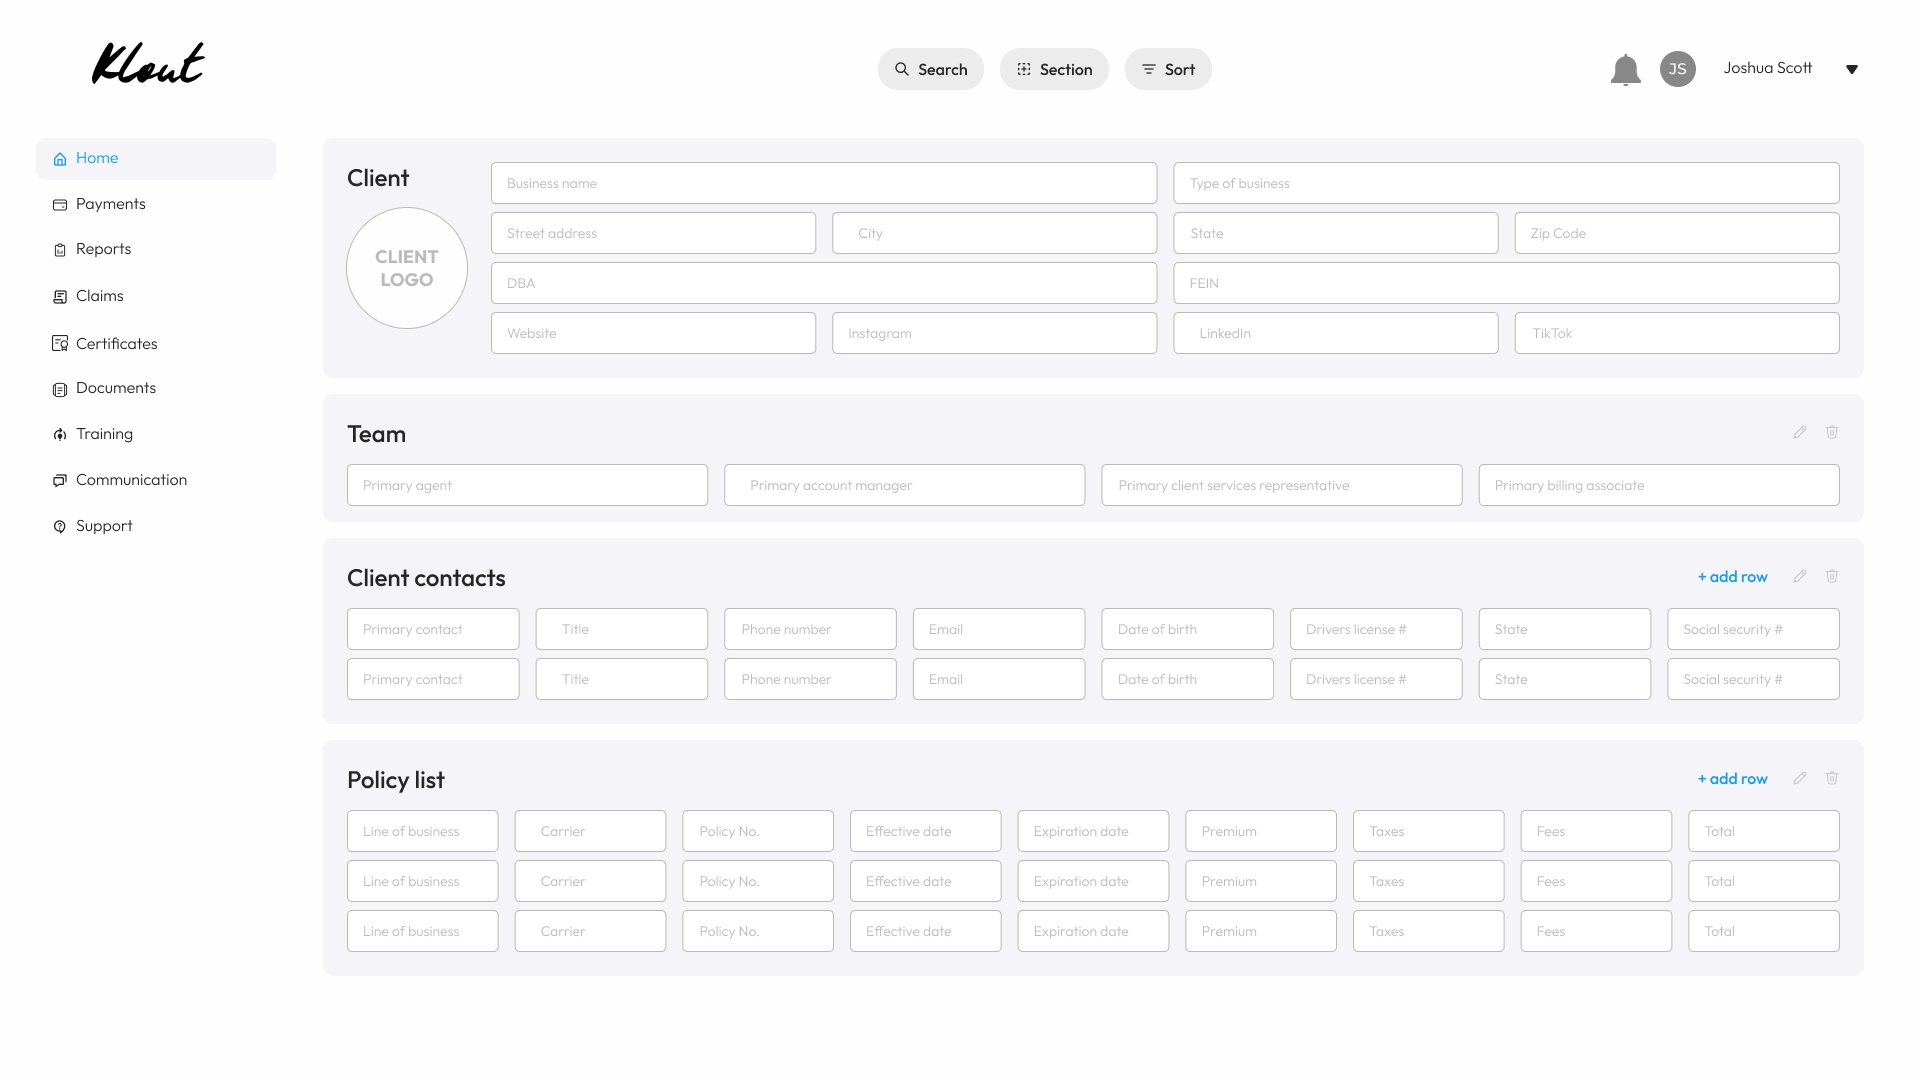Click the Klout logo
The height and width of the screenshot is (1080, 1920).
click(148, 63)
